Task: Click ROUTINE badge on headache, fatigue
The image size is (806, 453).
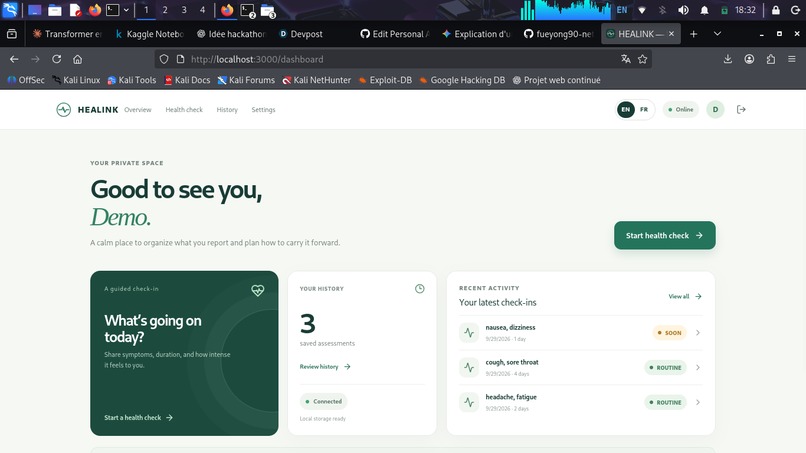Action: coord(665,402)
